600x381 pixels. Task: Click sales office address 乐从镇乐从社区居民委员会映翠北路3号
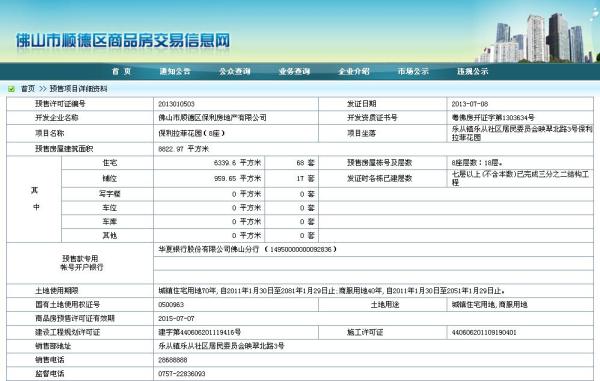pyautogui.click(x=221, y=346)
